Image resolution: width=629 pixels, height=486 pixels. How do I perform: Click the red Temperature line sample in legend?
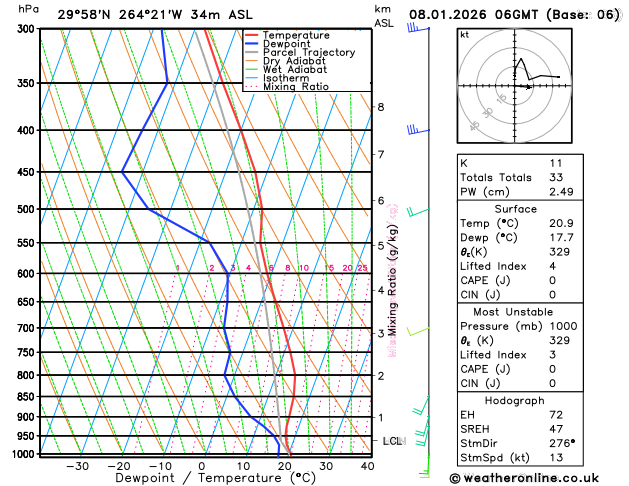point(252,35)
